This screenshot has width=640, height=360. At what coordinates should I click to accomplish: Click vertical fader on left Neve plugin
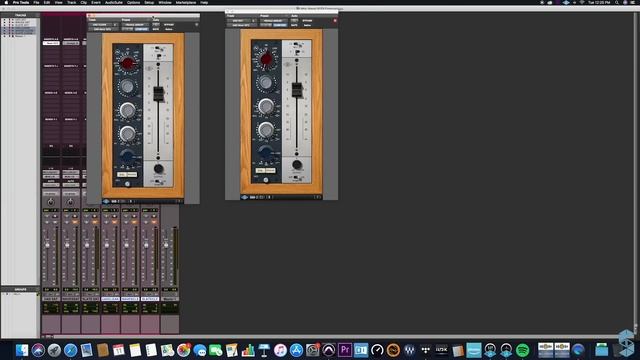pyautogui.click(x=158, y=93)
